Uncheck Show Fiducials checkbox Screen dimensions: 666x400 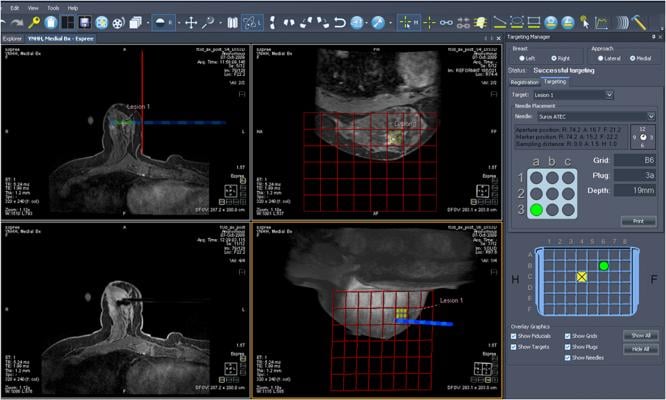point(515,336)
